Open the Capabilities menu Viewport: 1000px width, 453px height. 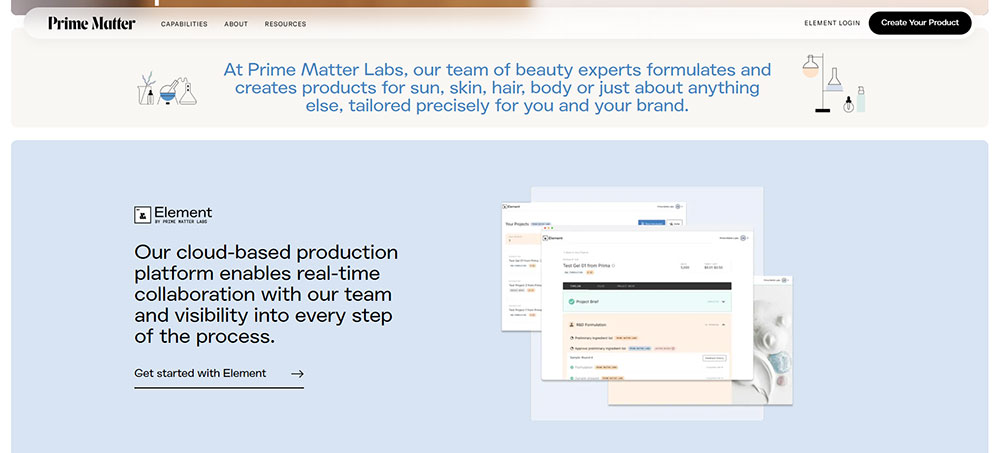pos(184,24)
